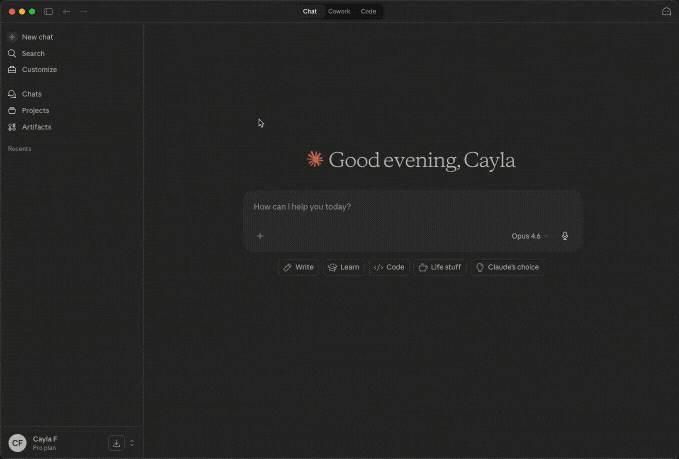Click the ghost icon in top right corner
This screenshot has width=679, height=459.
(666, 11)
